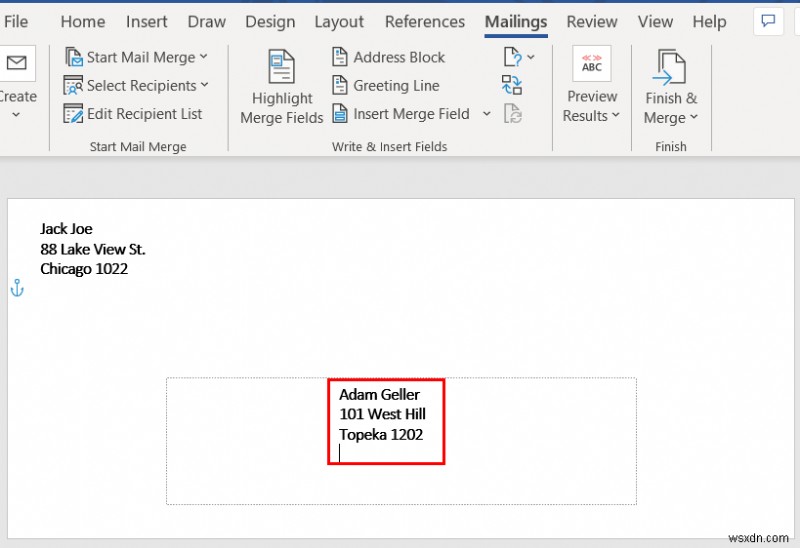Click the Select Recipients icon
This screenshot has width=800, height=548.
73,85
